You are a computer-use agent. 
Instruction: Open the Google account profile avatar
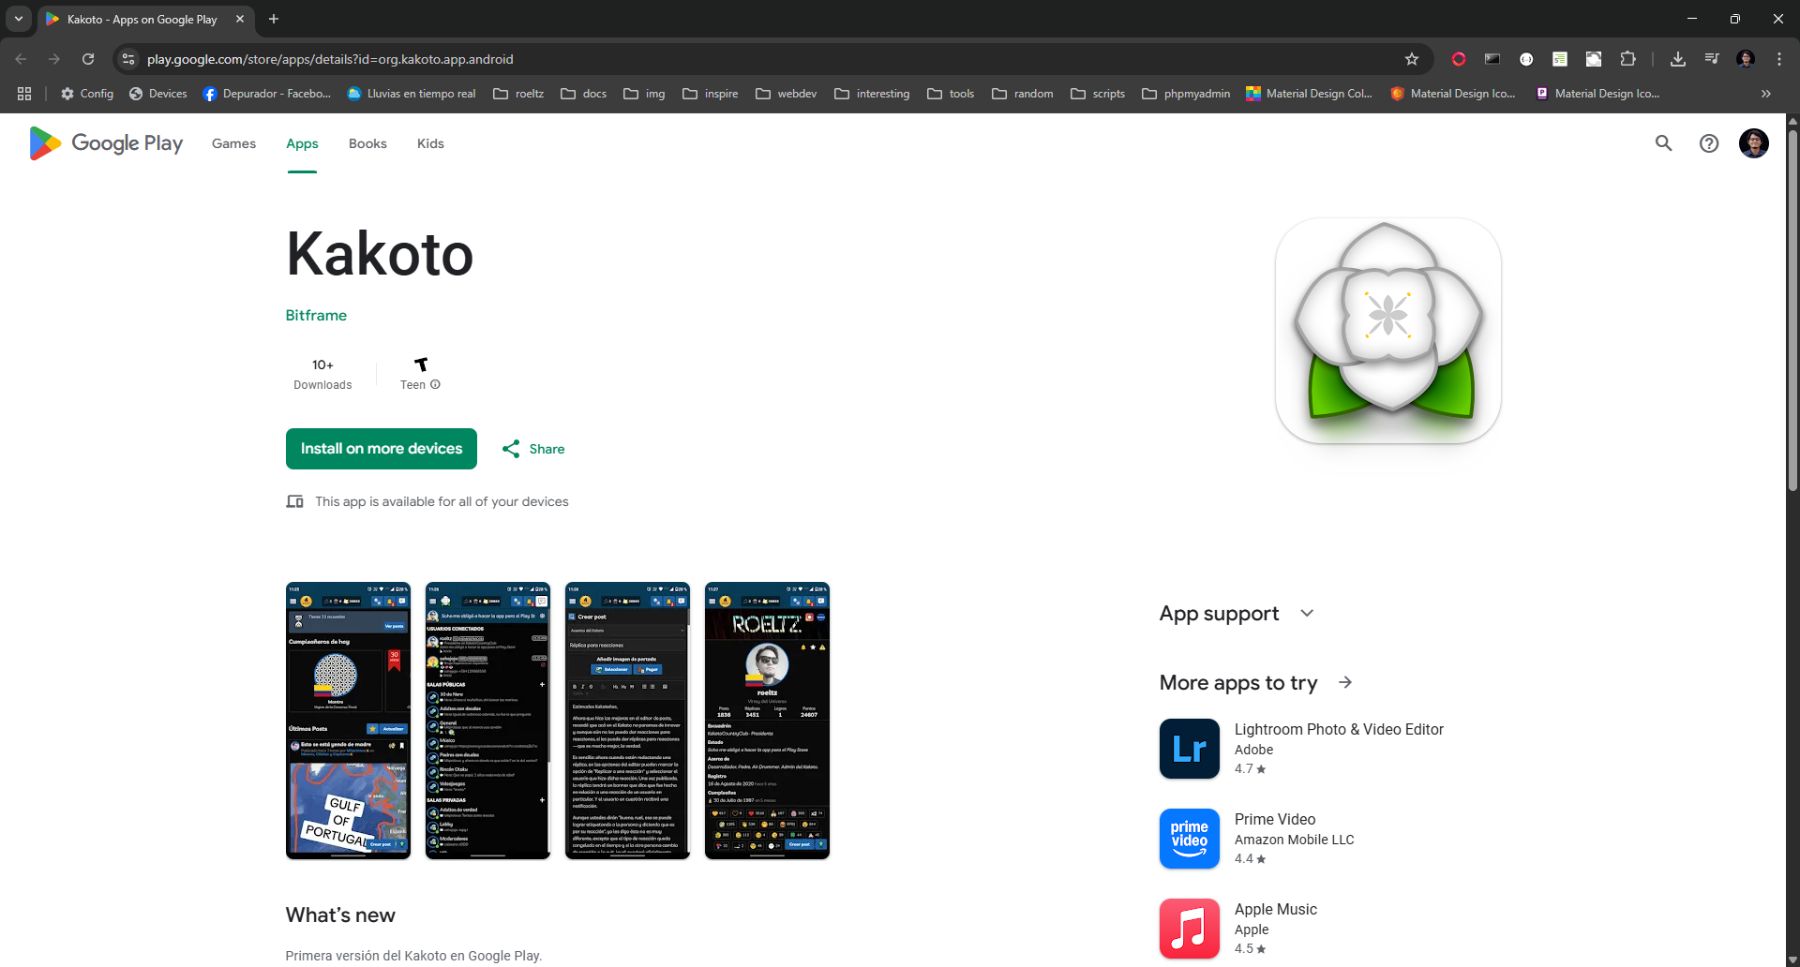(x=1754, y=144)
